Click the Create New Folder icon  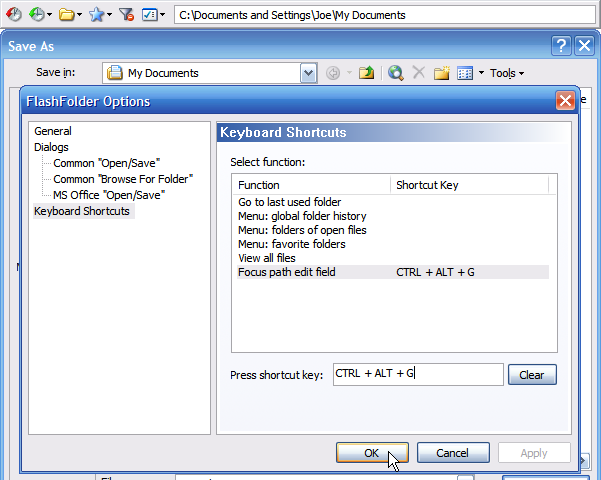coord(441,73)
